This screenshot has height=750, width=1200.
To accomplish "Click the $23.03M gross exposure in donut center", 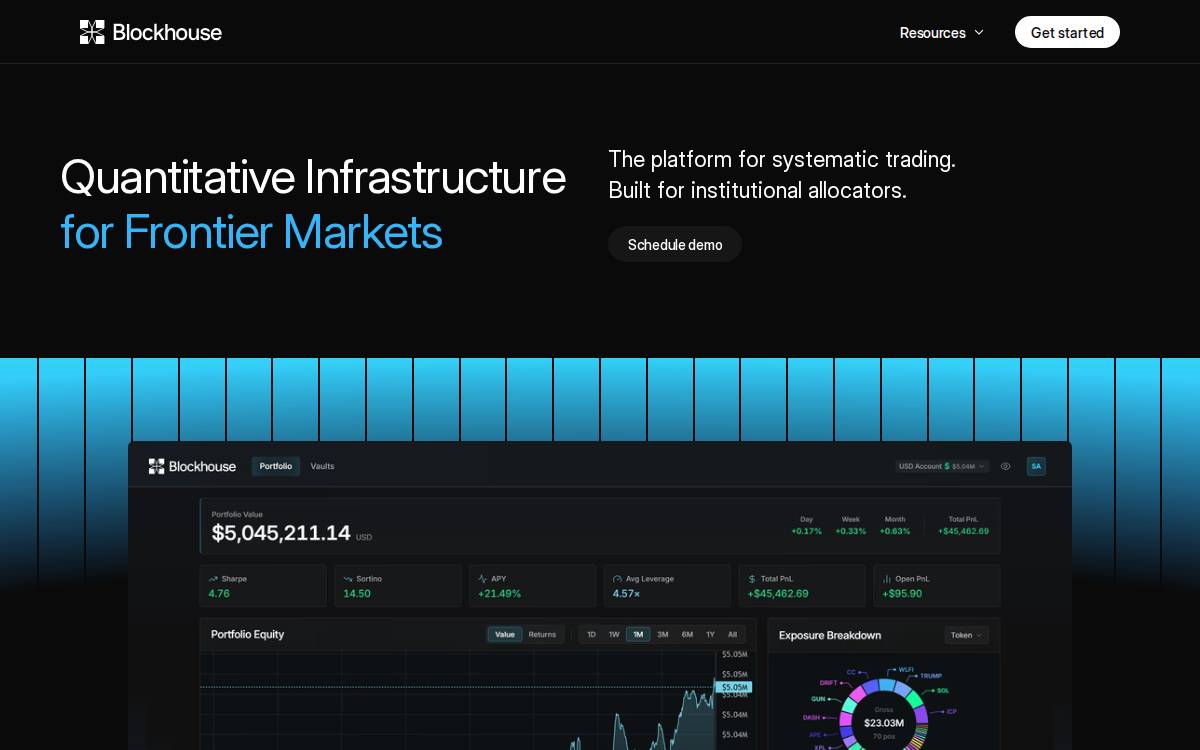I will [x=884, y=722].
